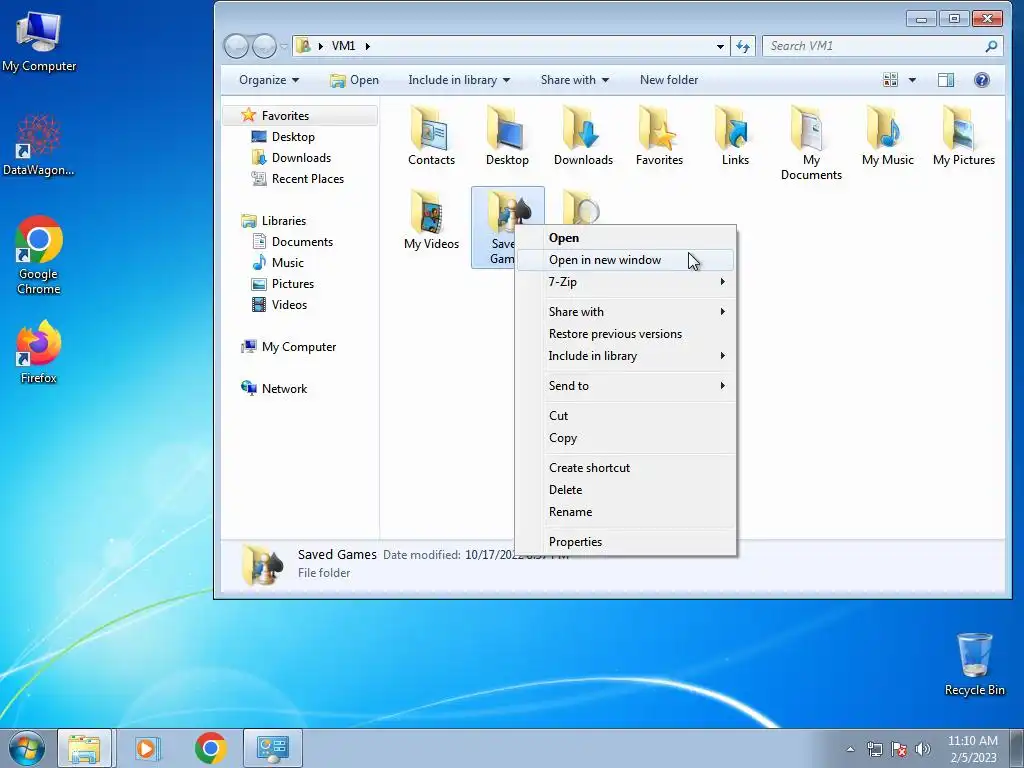Image resolution: width=1024 pixels, height=768 pixels.
Task: Open the Organize dropdown menu
Action: [x=268, y=80]
